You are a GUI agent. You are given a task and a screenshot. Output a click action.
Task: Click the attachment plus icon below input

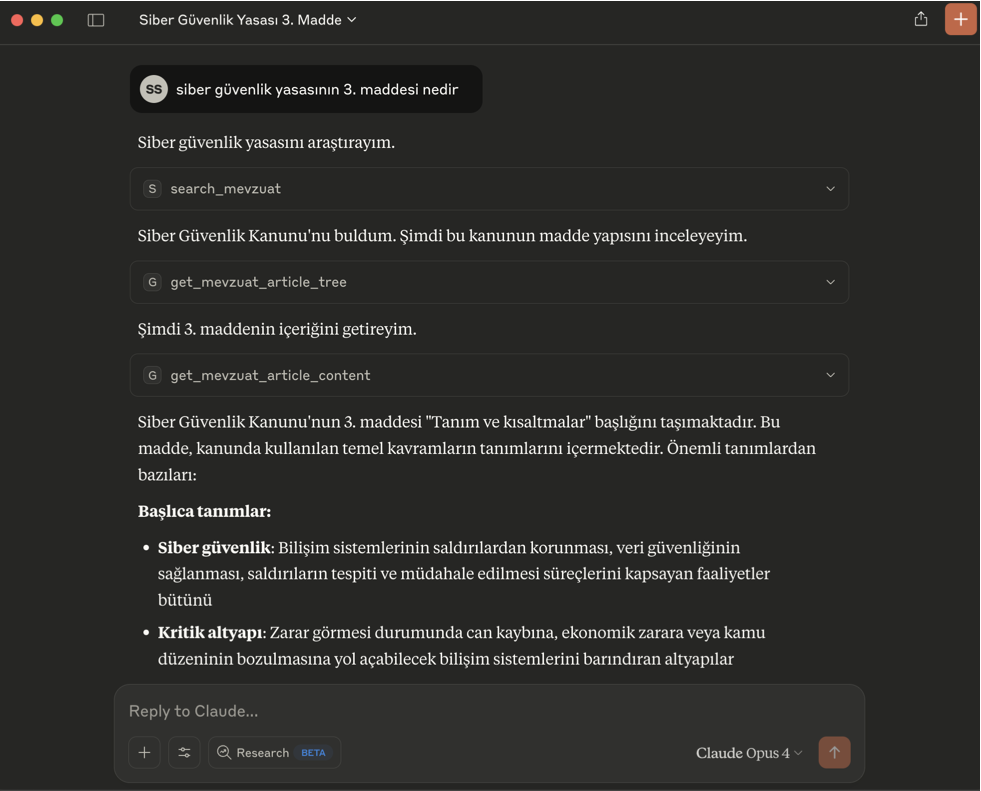click(x=145, y=752)
